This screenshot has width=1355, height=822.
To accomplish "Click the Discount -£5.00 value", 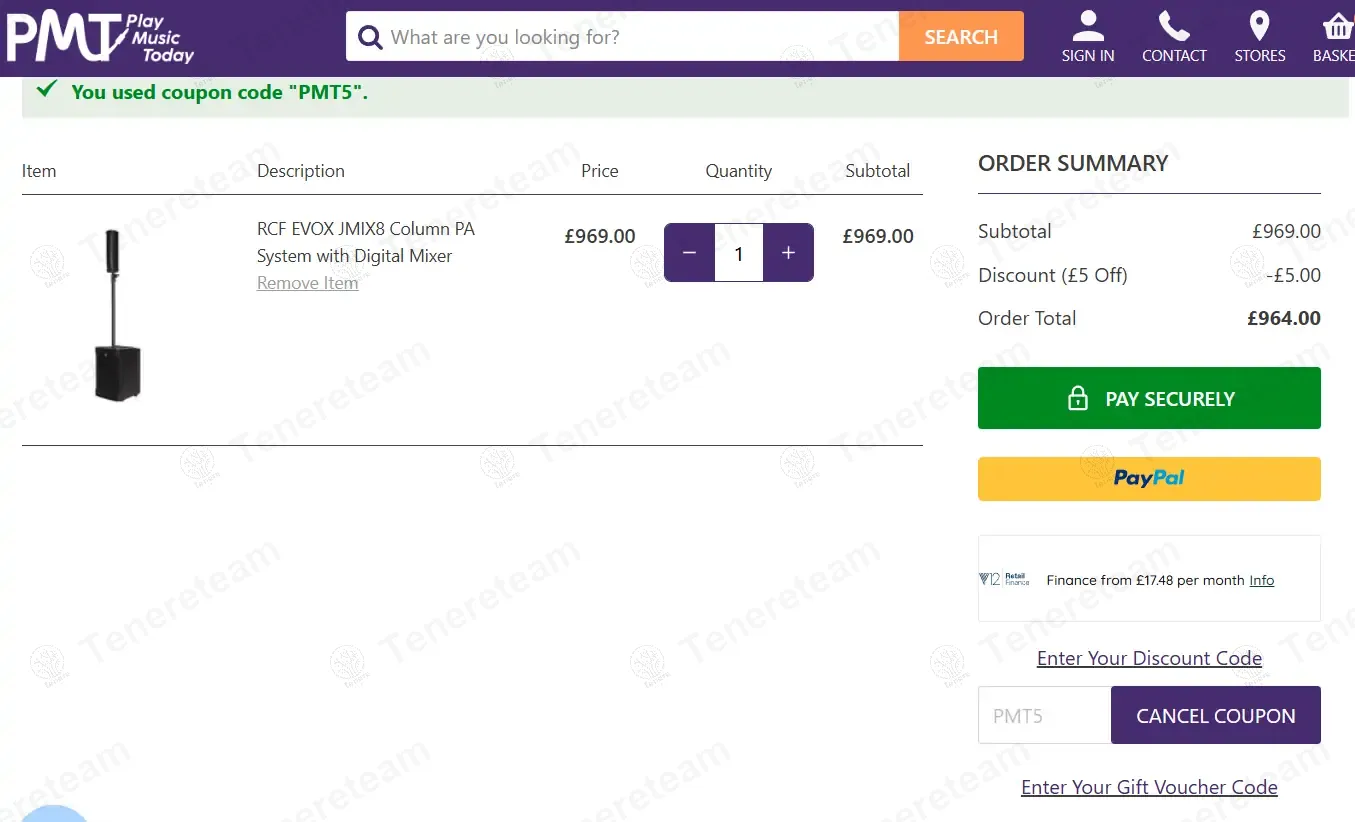I will 1293,275.
